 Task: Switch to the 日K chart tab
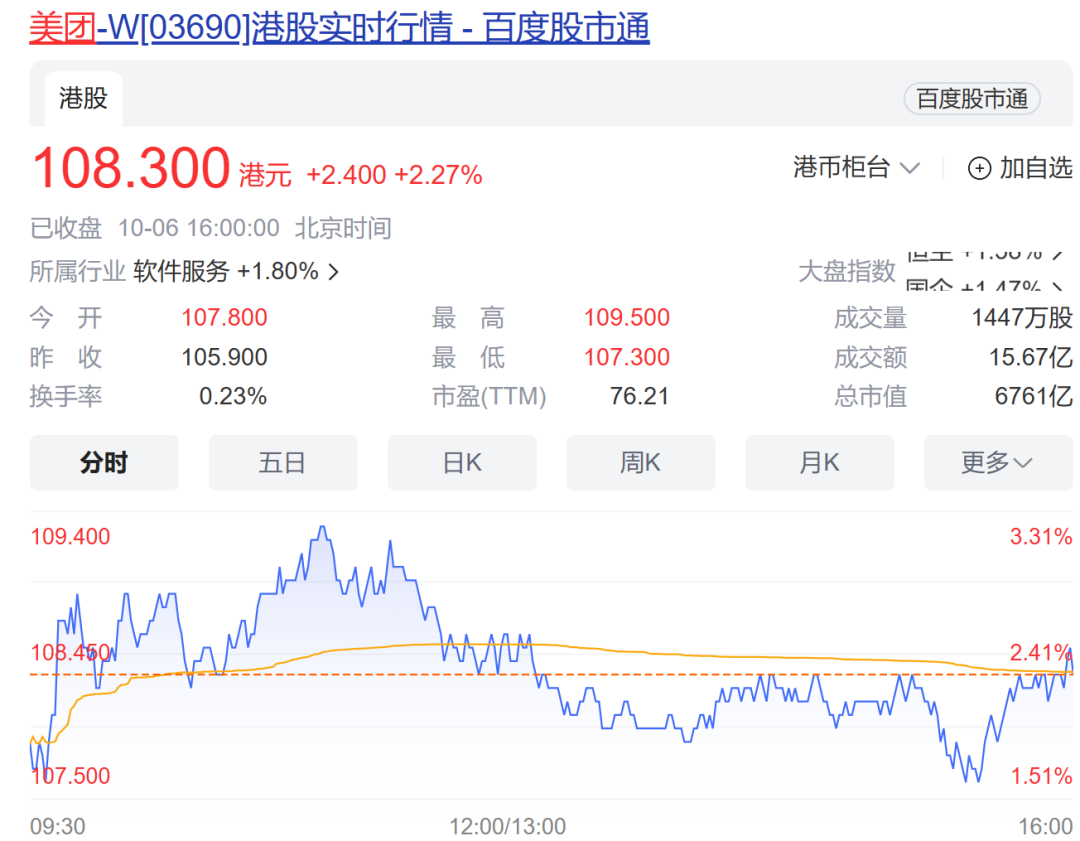pyautogui.click(x=461, y=462)
